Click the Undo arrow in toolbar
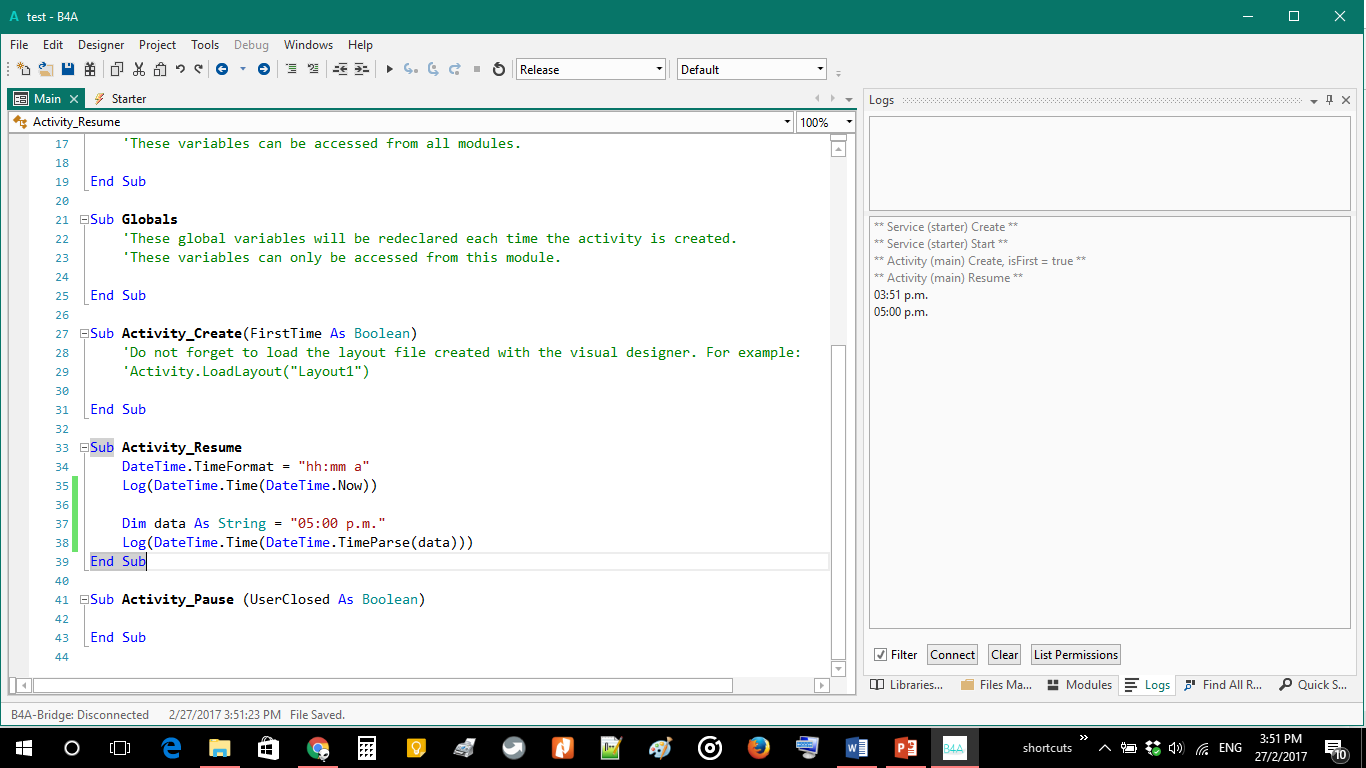Image resolution: width=1366 pixels, height=768 pixels. (180, 69)
